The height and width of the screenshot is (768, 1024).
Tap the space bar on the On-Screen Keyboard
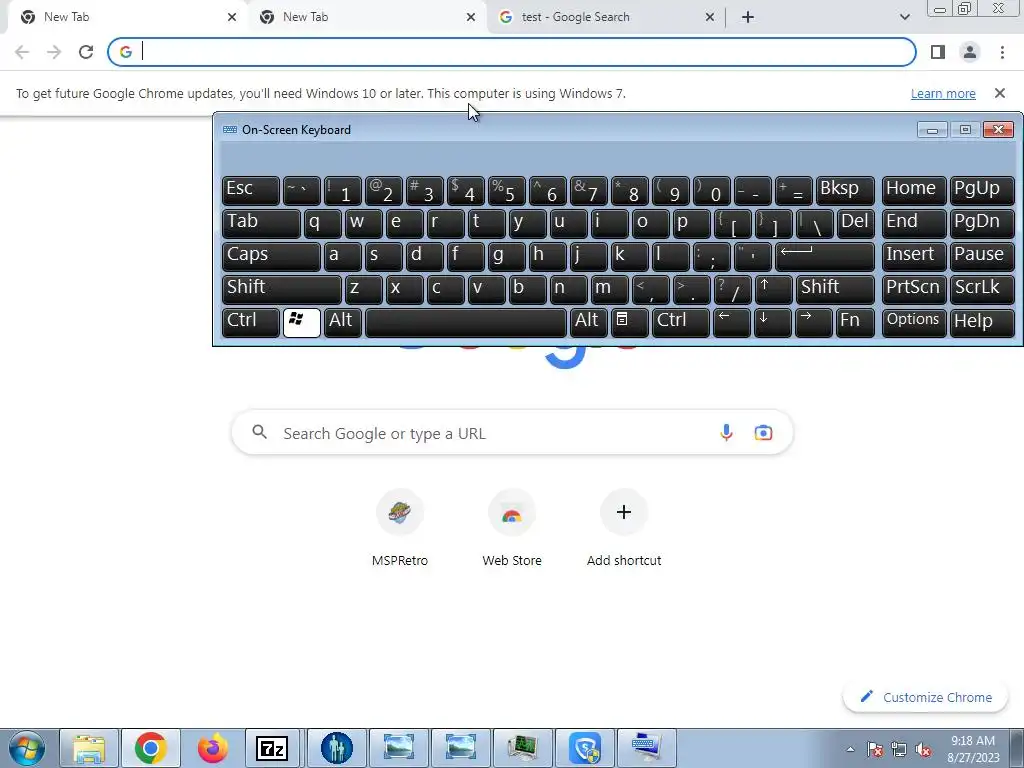point(466,323)
